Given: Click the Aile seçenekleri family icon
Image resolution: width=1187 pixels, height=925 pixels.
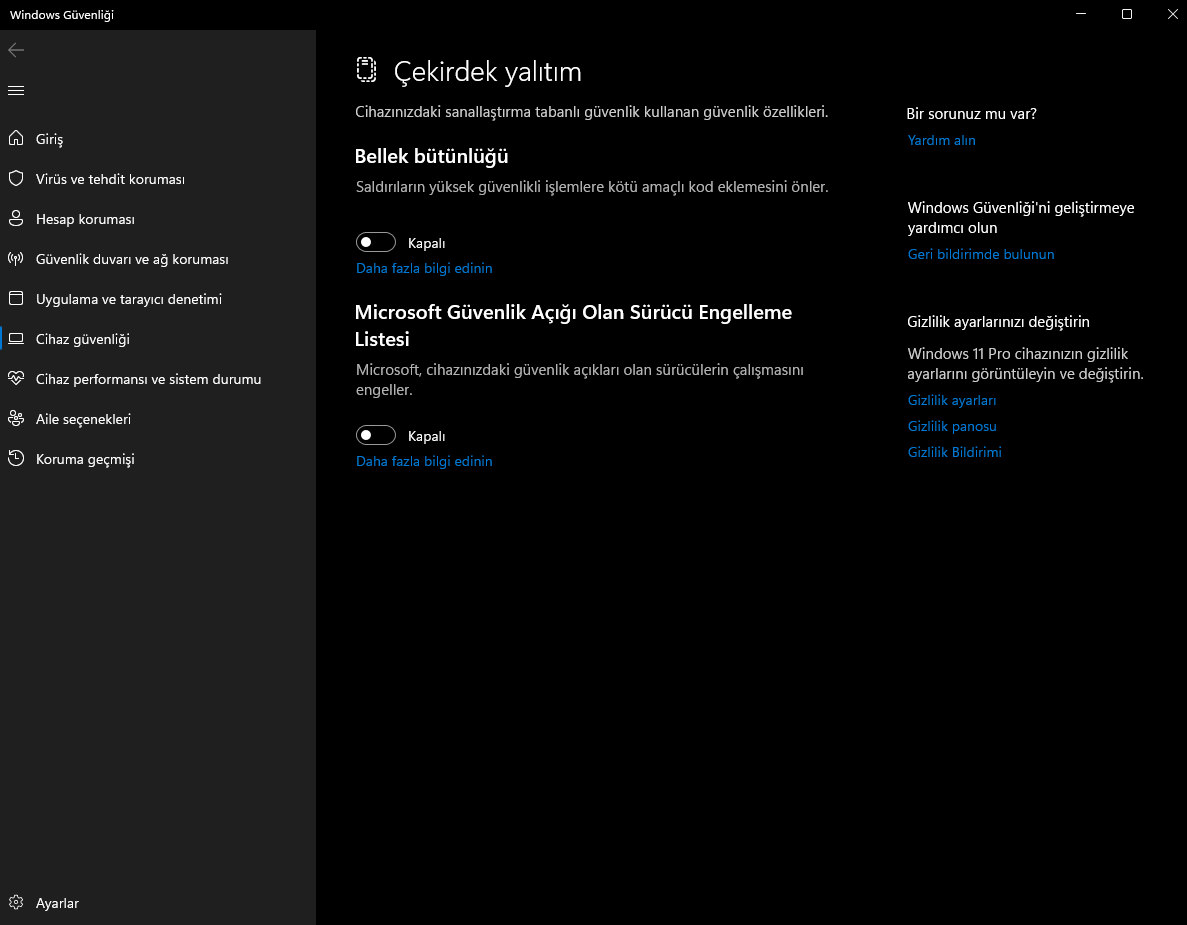Looking at the screenshot, I should 16,419.
